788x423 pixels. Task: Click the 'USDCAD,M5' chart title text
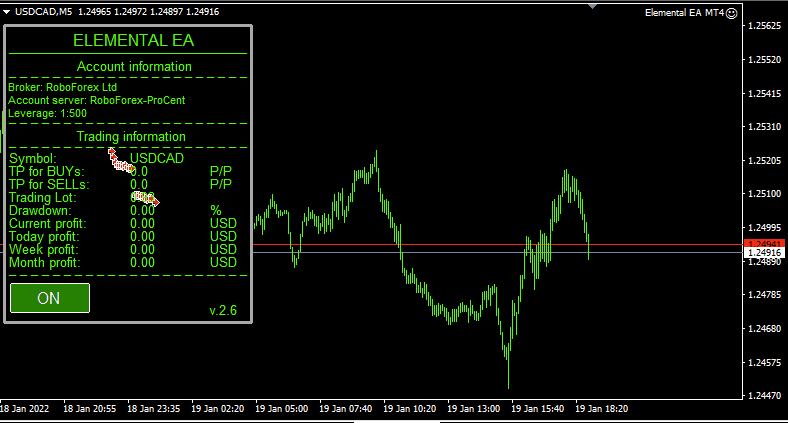pyautogui.click(x=44, y=12)
